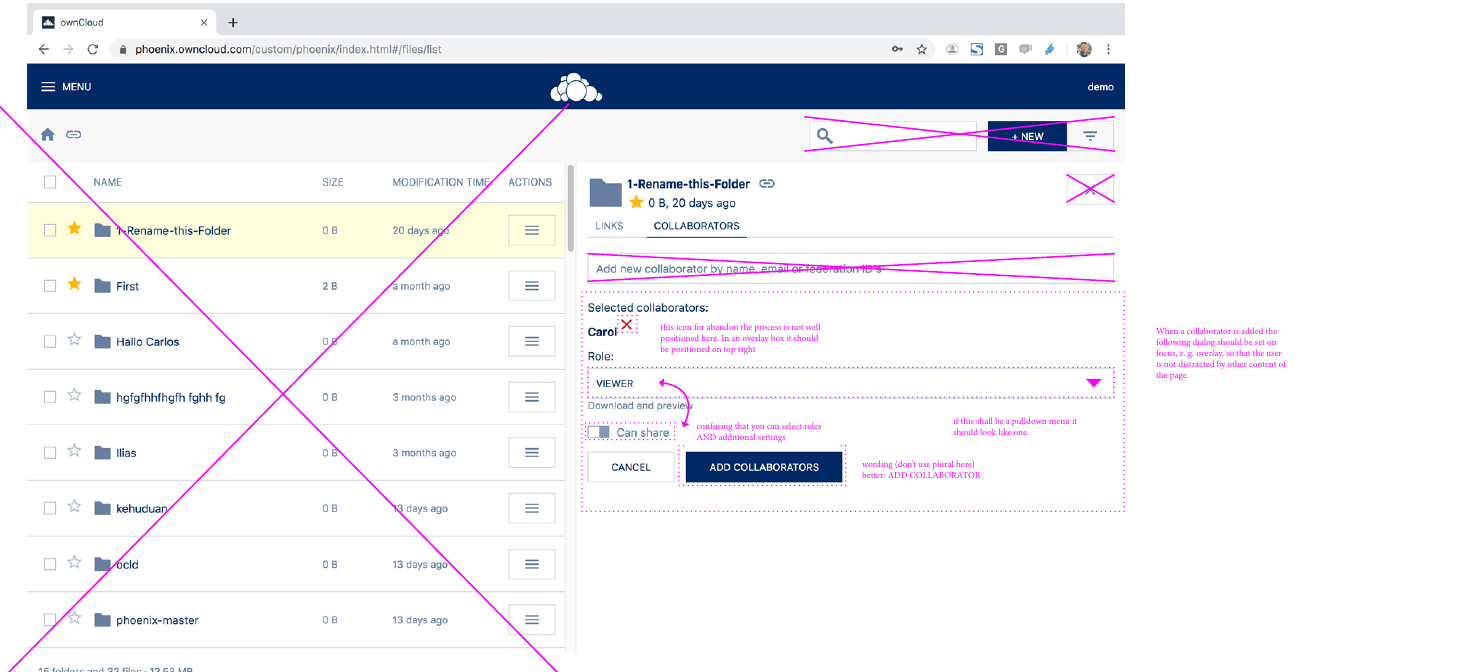Click the link icon beside the home breadcrumb
This screenshot has height=672, width=1470.
point(74,134)
